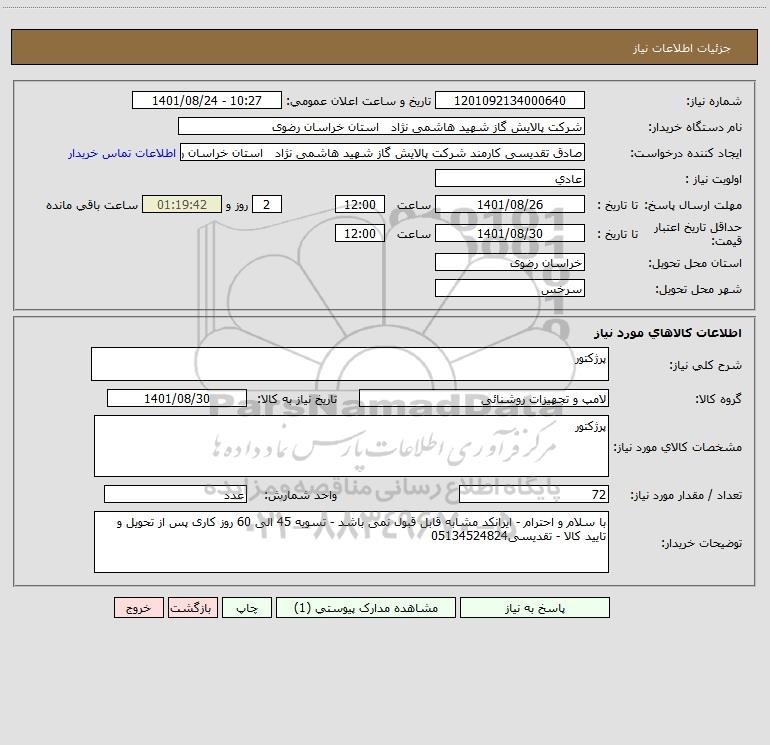Click the goods need date 1401/08/30 field
Image resolution: width=770 pixels, height=745 pixels.
(177, 398)
